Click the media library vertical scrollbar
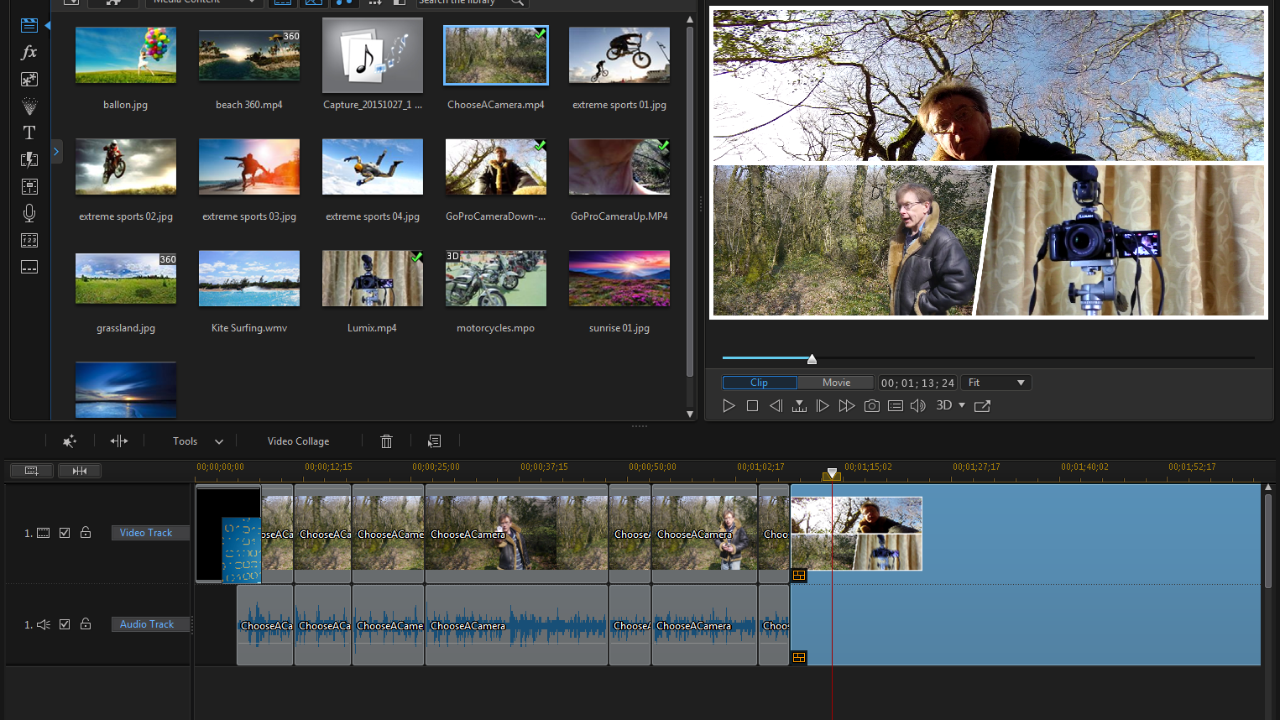1280x720 pixels. (x=690, y=200)
